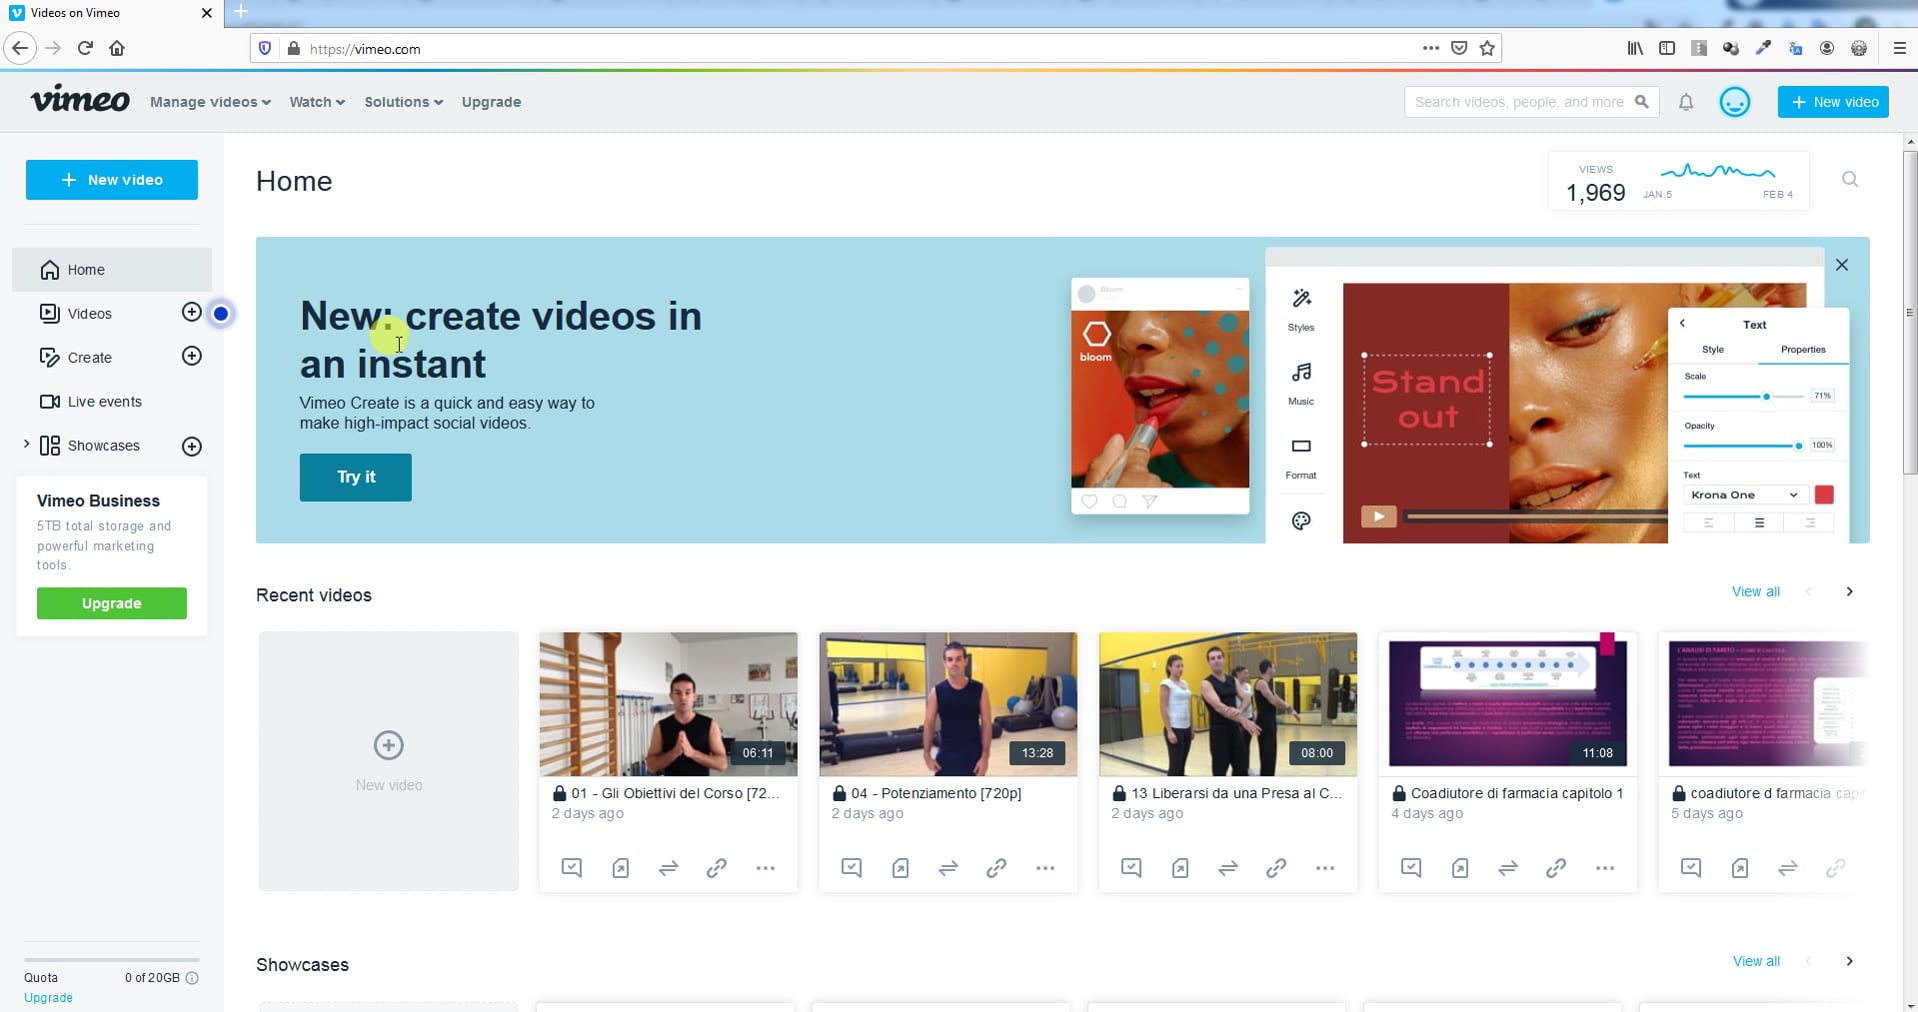The height and width of the screenshot is (1012, 1918).
Task: Open more options for 04 - Potenziamento video
Action: click(1046, 868)
